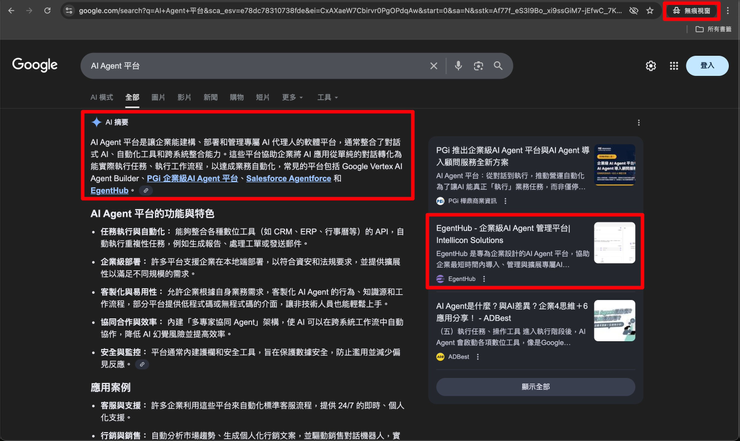Screen dimensions: 740x441
Task: Click the EgentHub card thumbnail
Action: click(614, 243)
